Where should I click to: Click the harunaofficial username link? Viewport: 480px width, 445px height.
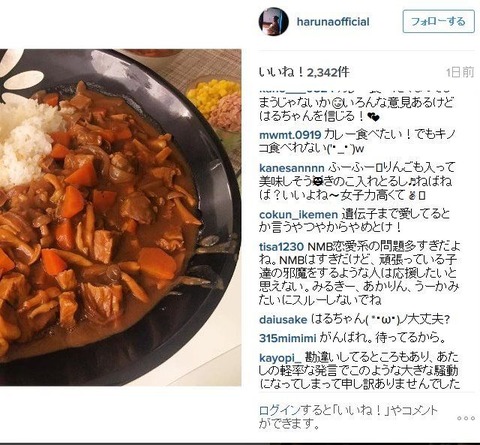pyautogui.click(x=333, y=22)
